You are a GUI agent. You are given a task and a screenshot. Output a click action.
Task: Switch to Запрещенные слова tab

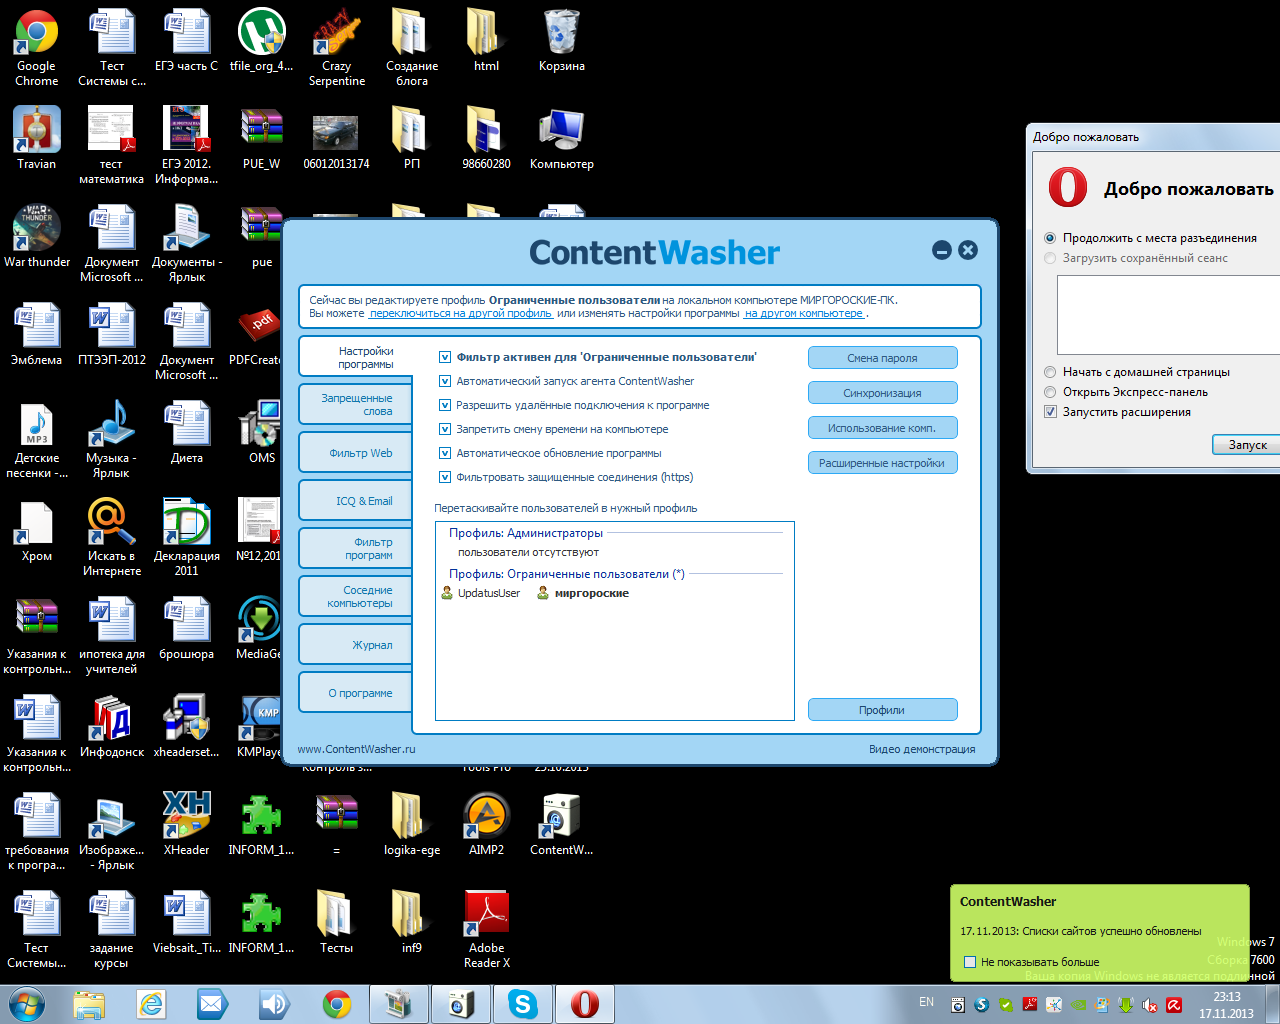pos(356,405)
